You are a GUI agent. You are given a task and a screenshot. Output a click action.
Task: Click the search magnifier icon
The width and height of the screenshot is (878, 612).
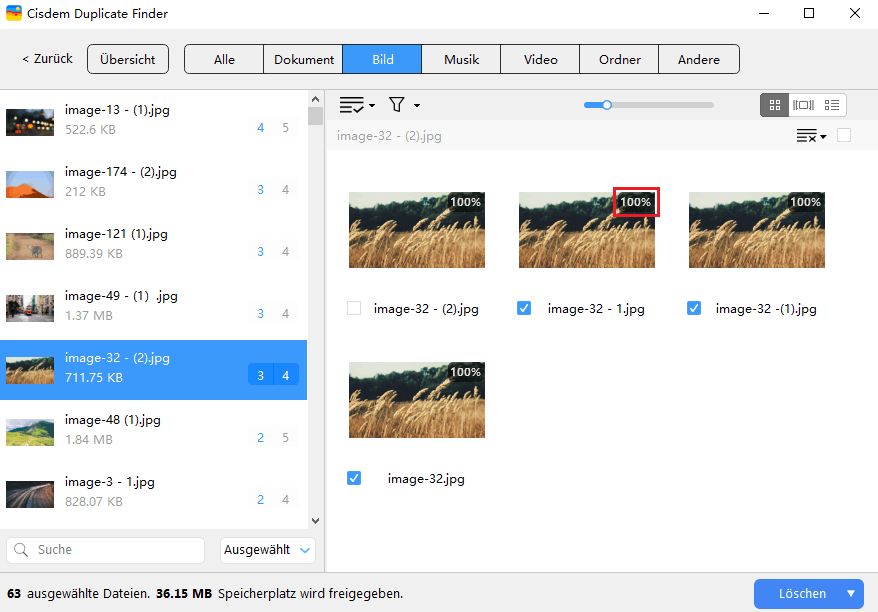21,550
